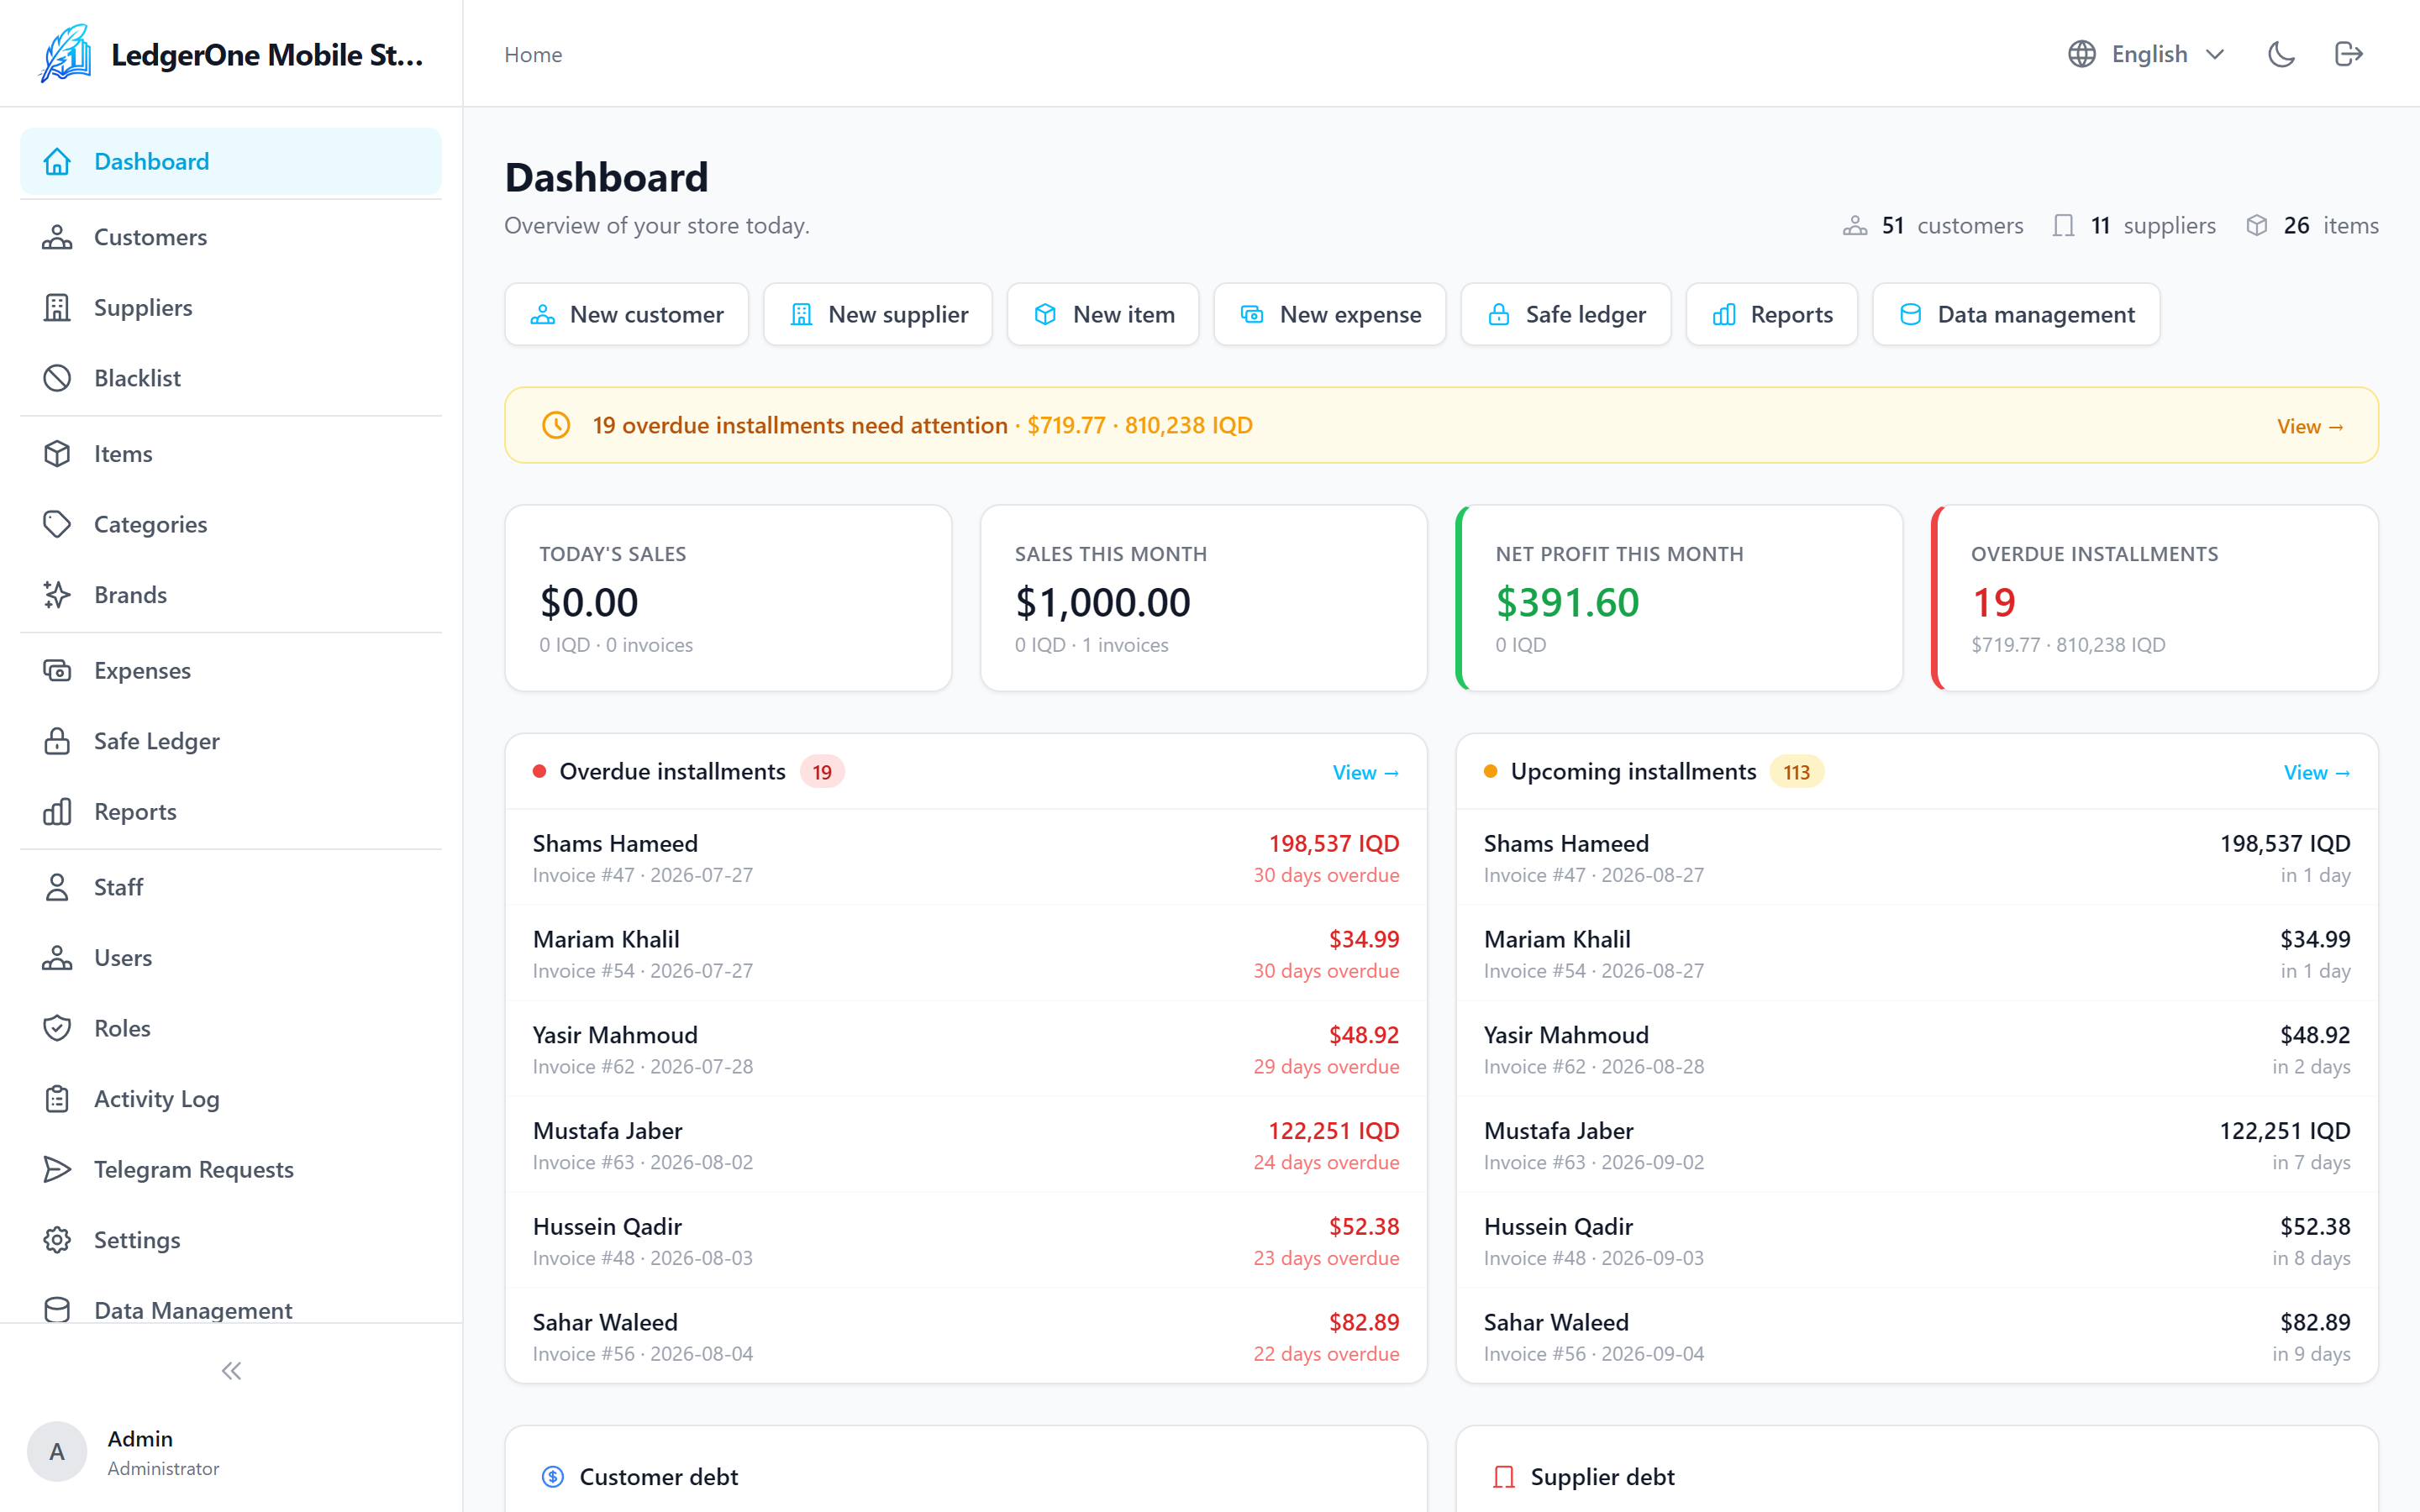The height and width of the screenshot is (1512, 2420).
Task: Click the Reports bar chart icon in sidebar
Action: coord(57,812)
